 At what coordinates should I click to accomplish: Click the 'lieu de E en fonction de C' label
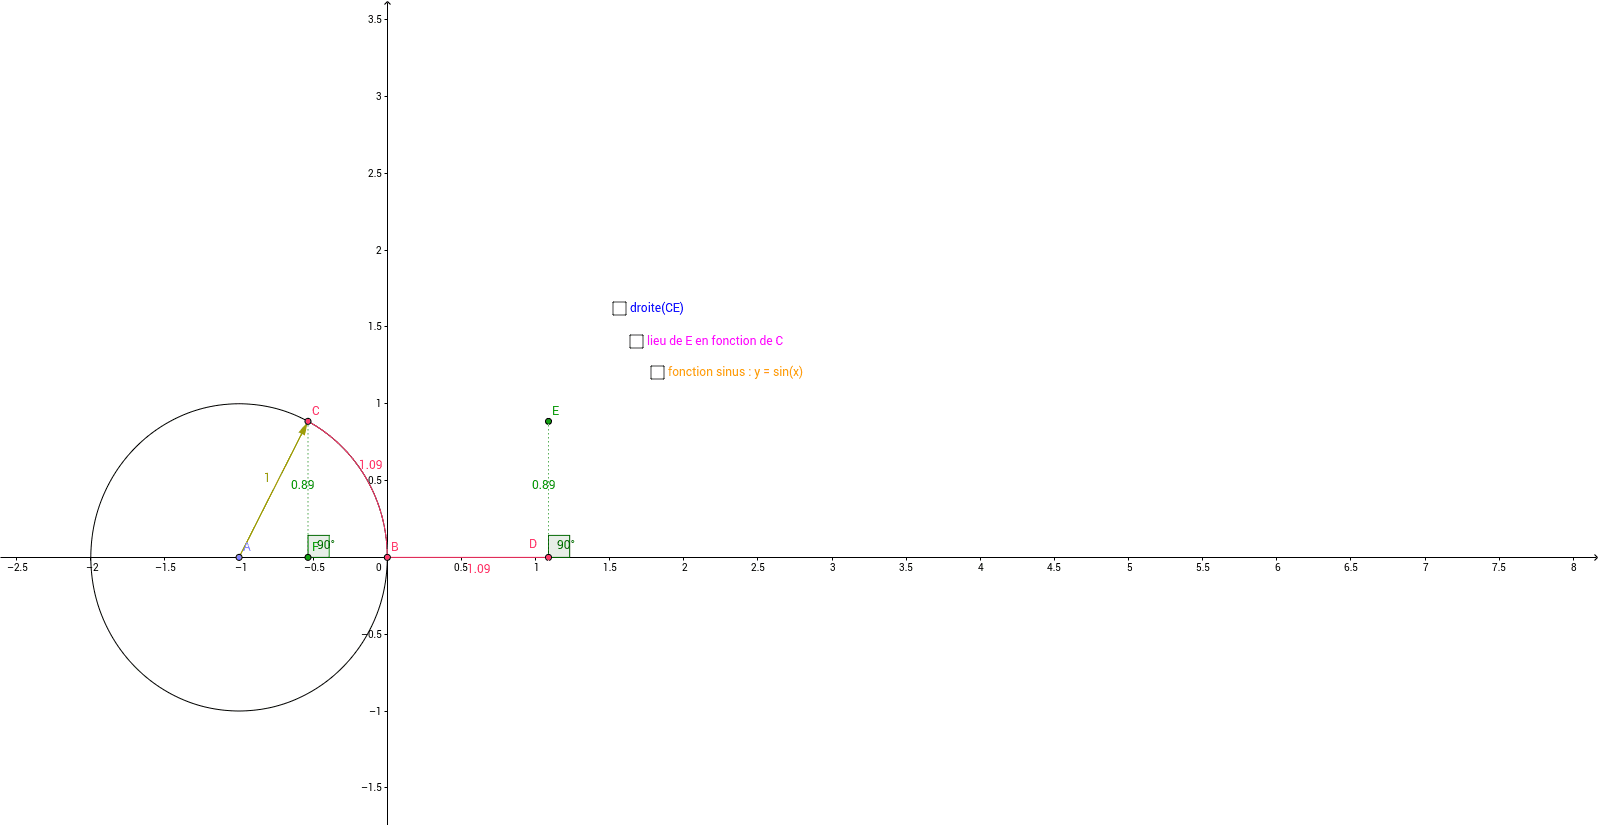(x=715, y=341)
